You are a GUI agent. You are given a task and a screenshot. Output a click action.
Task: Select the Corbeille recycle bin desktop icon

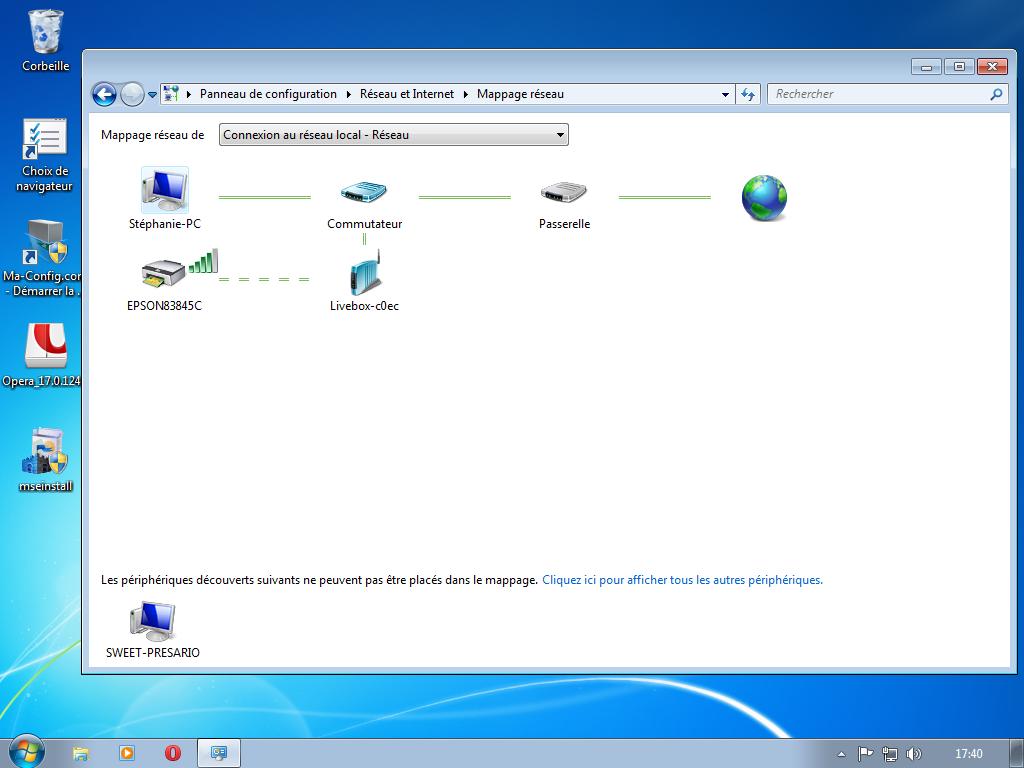pyautogui.click(x=45, y=40)
